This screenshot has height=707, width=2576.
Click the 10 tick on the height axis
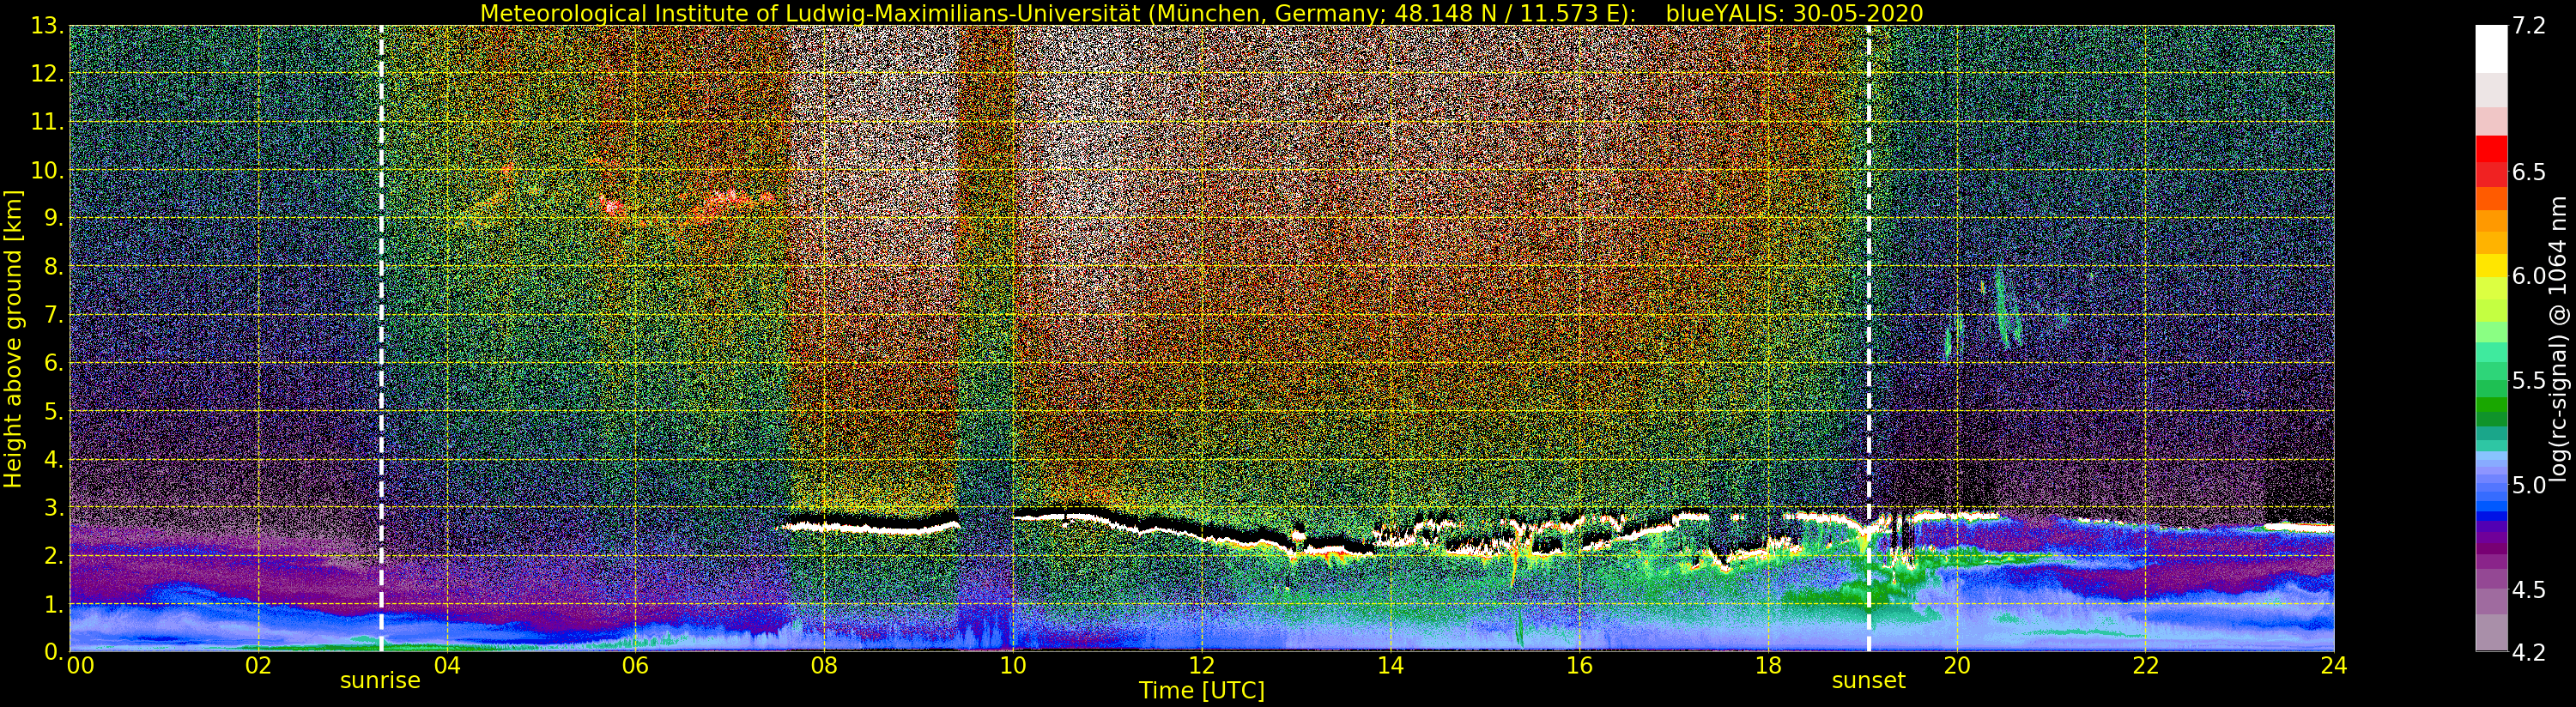point(47,171)
